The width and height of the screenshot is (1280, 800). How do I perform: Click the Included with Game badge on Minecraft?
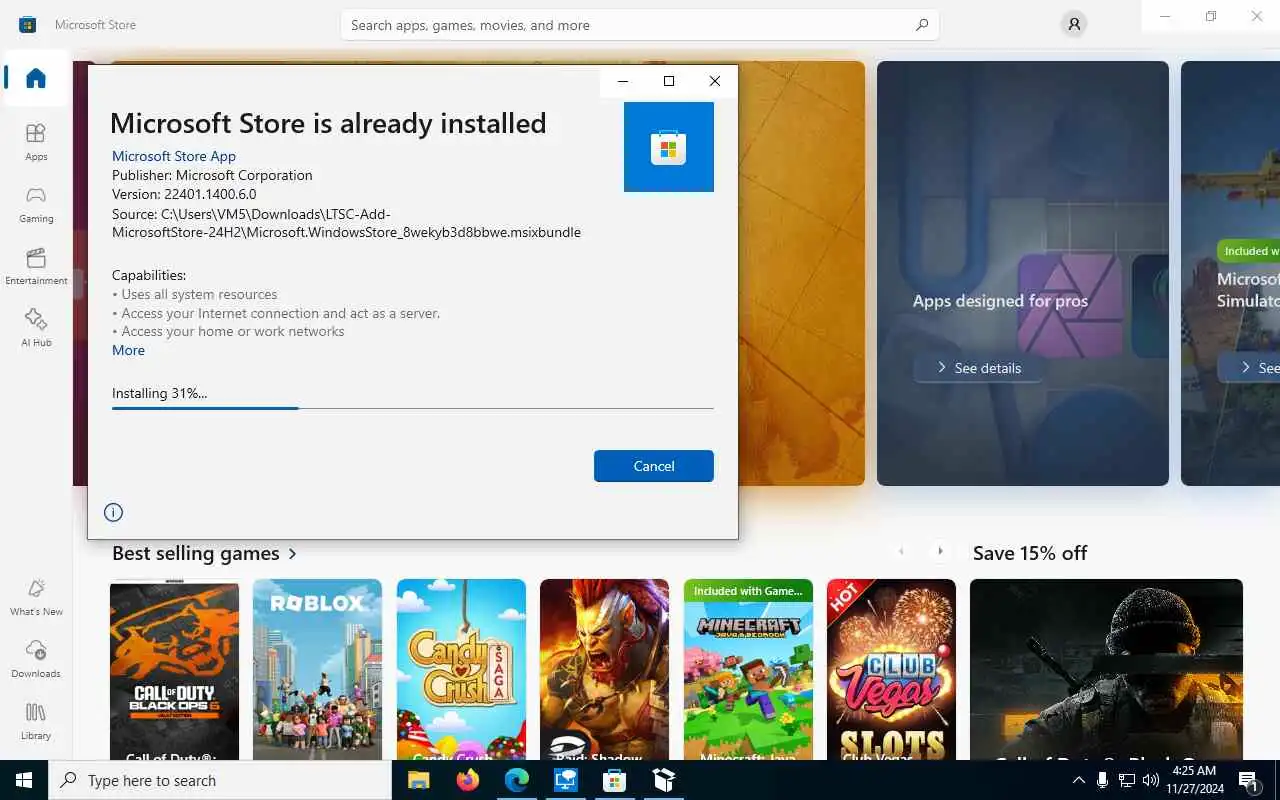coord(748,591)
